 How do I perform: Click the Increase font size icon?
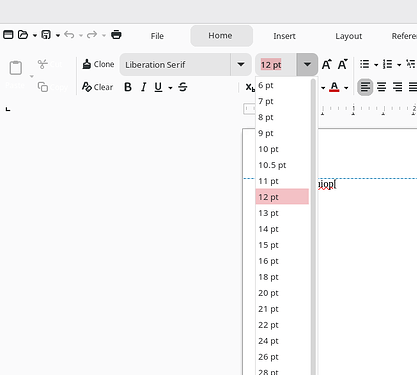pos(327,64)
